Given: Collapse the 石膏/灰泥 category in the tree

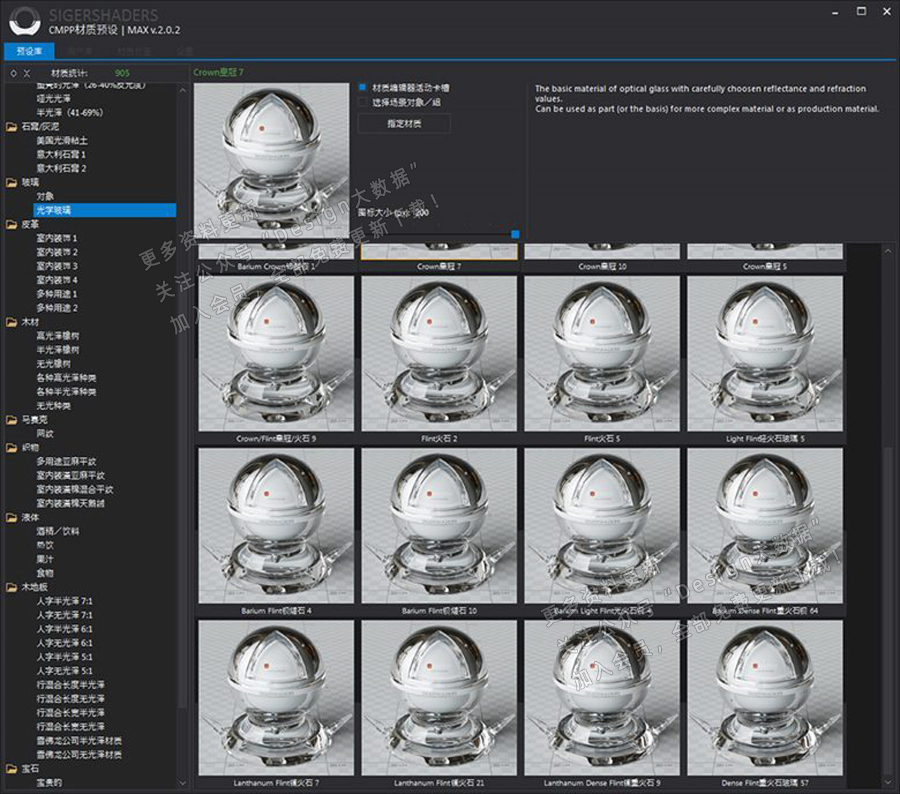Looking at the screenshot, I should (11, 127).
